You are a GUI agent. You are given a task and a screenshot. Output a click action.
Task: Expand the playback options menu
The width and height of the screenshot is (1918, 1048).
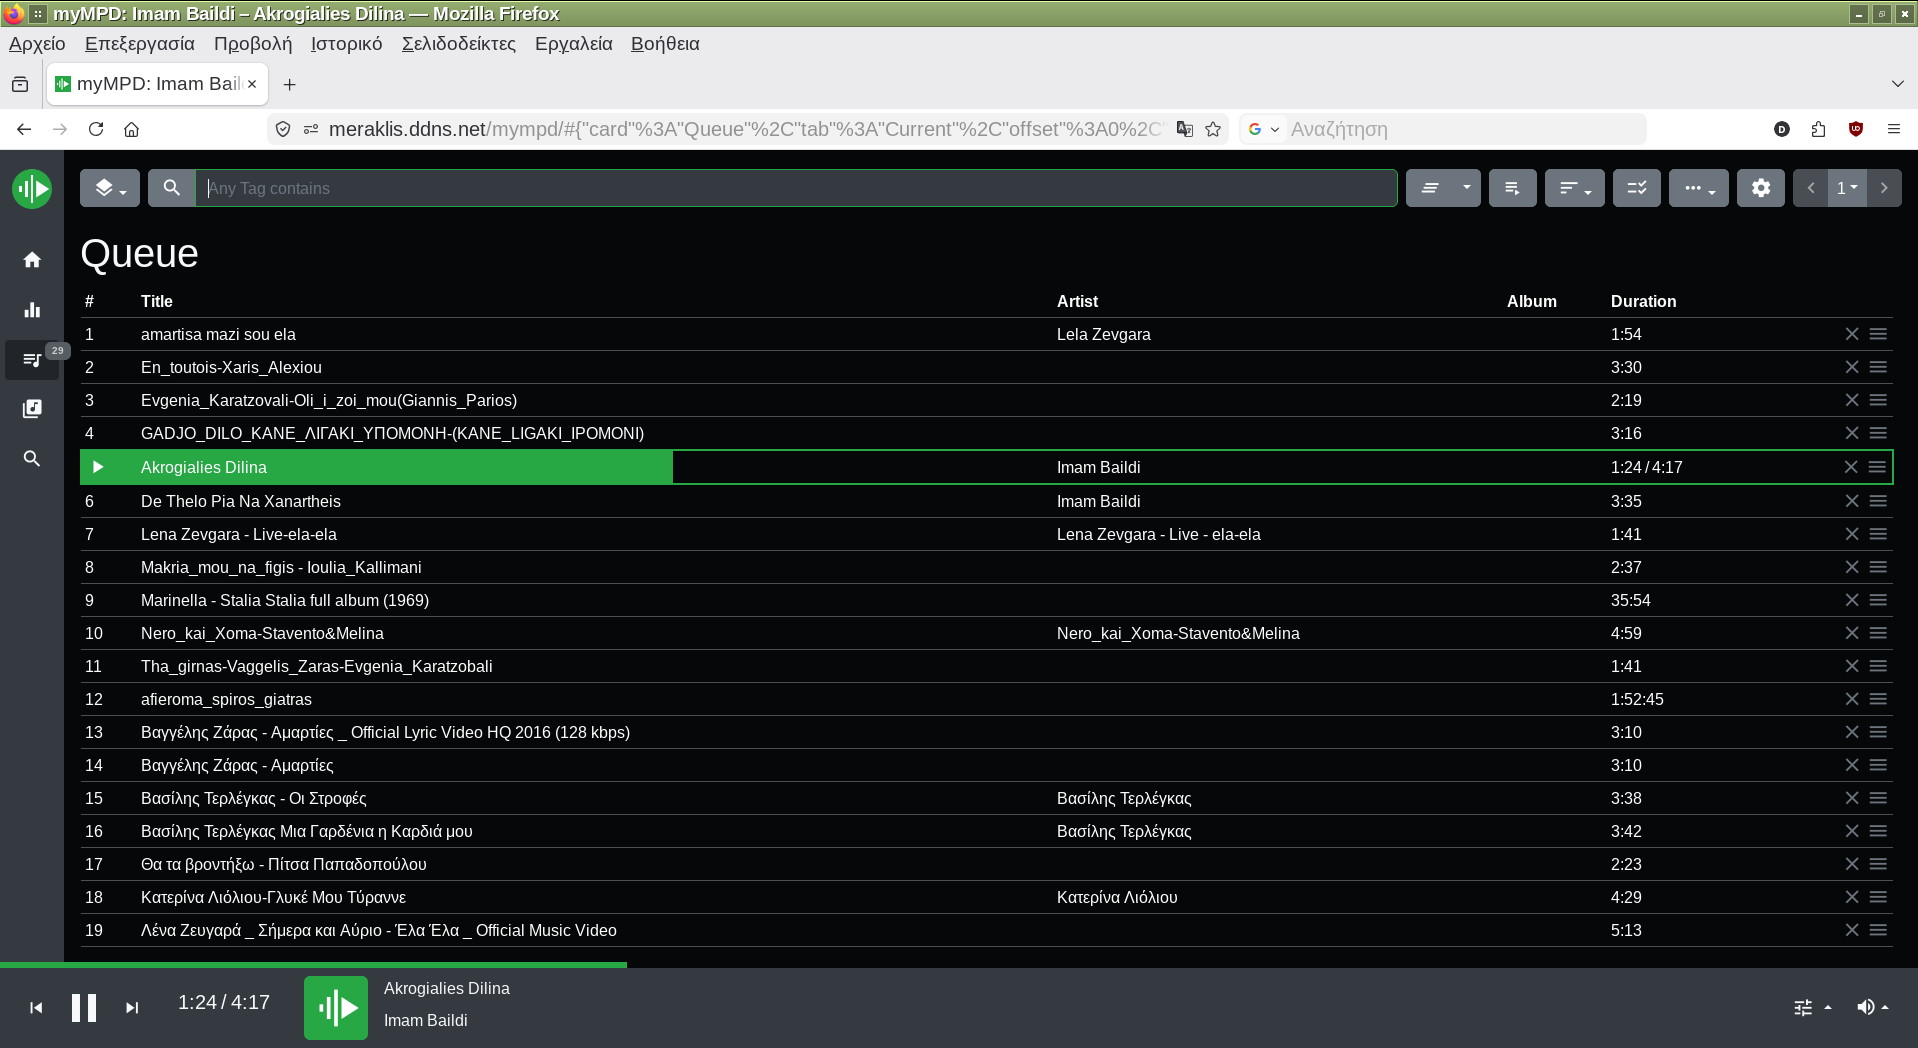(x=1811, y=1007)
